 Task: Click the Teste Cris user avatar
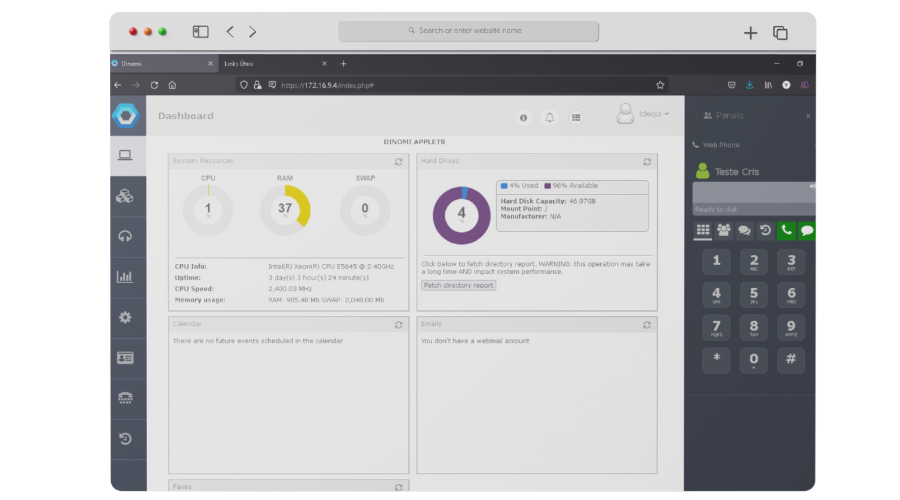[703, 171]
